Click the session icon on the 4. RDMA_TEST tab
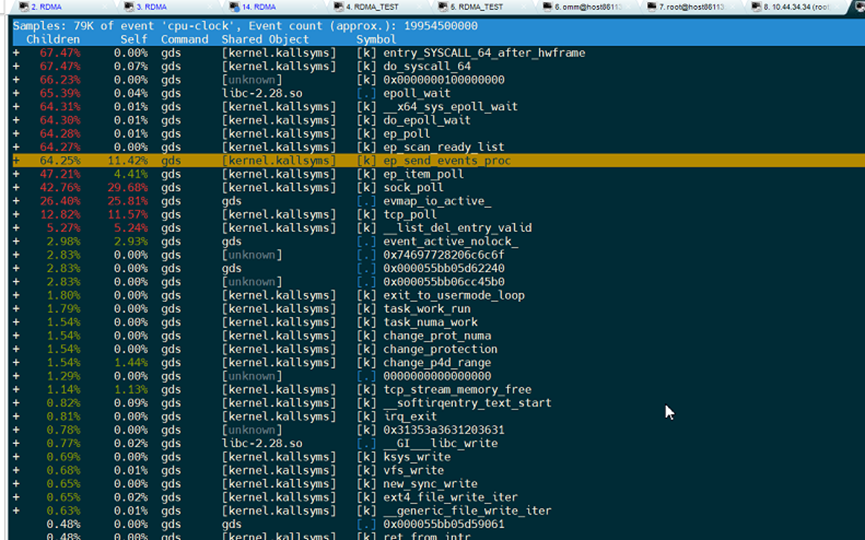The width and height of the screenshot is (865, 540). (x=338, y=6)
